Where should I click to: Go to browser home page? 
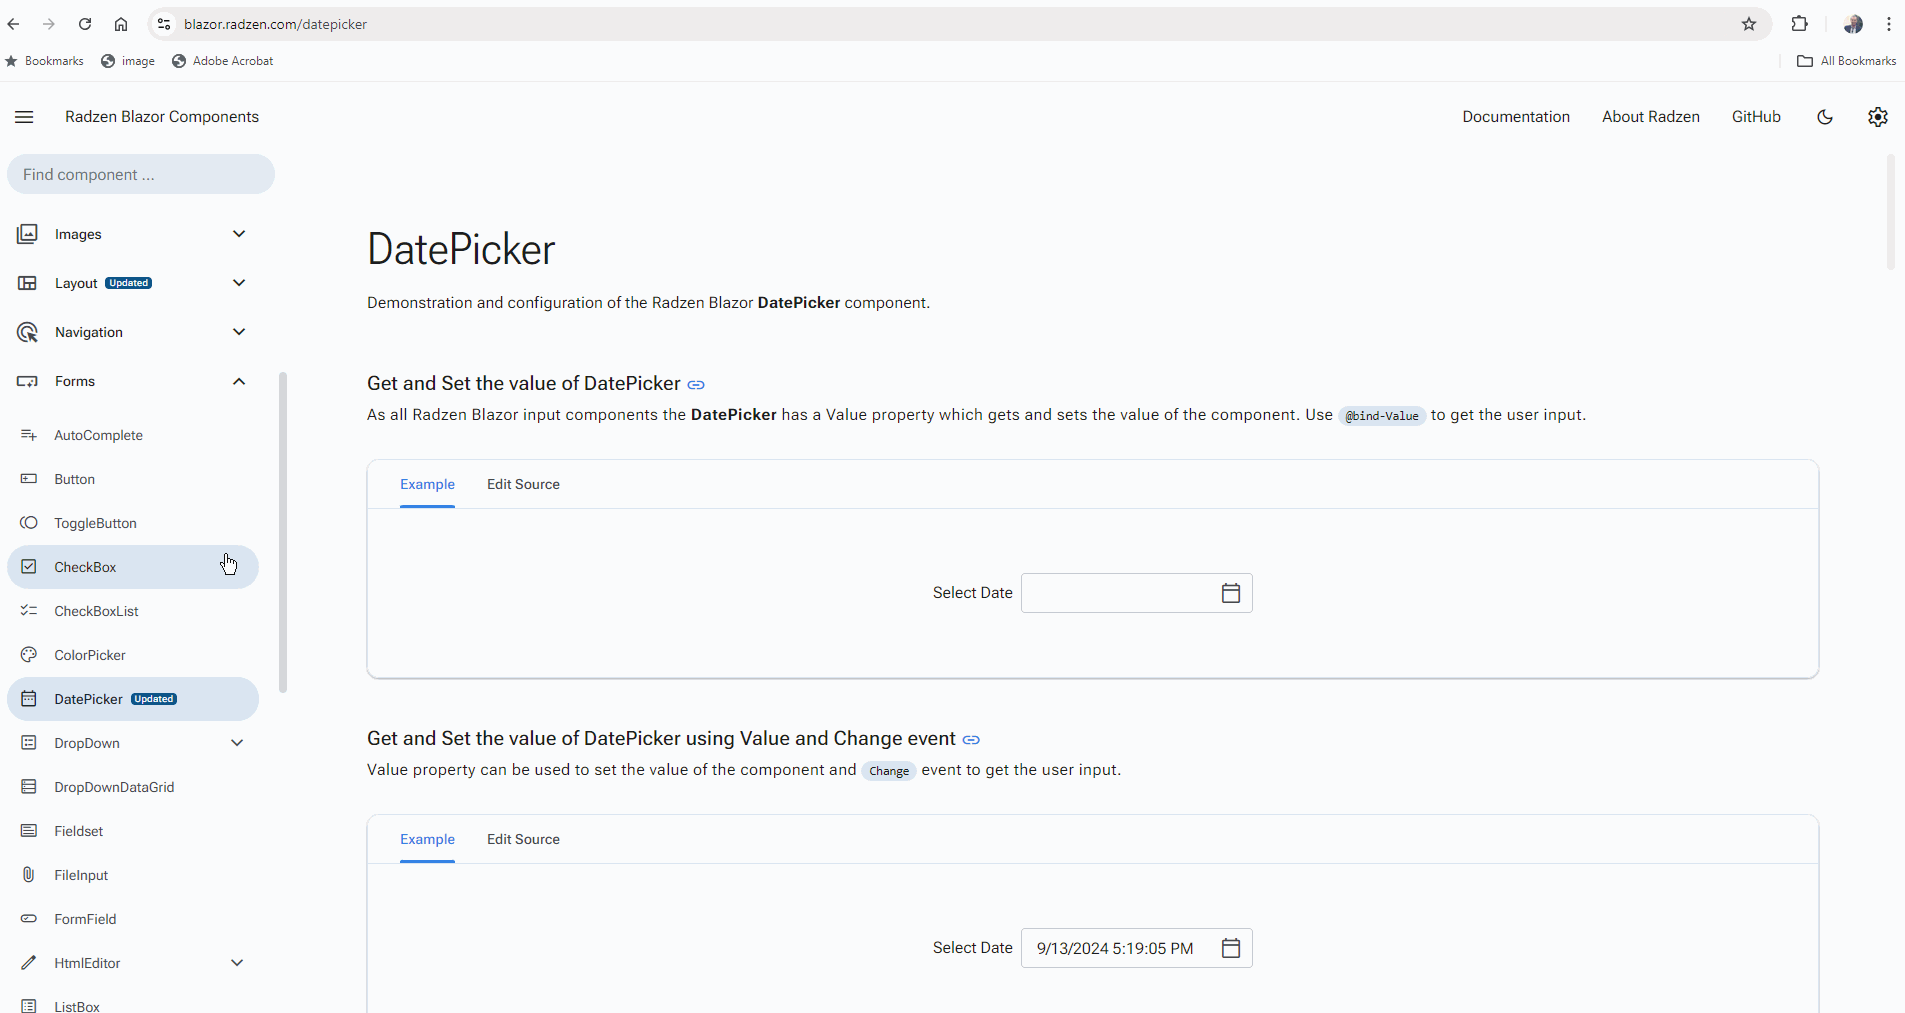tap(121, 24)
